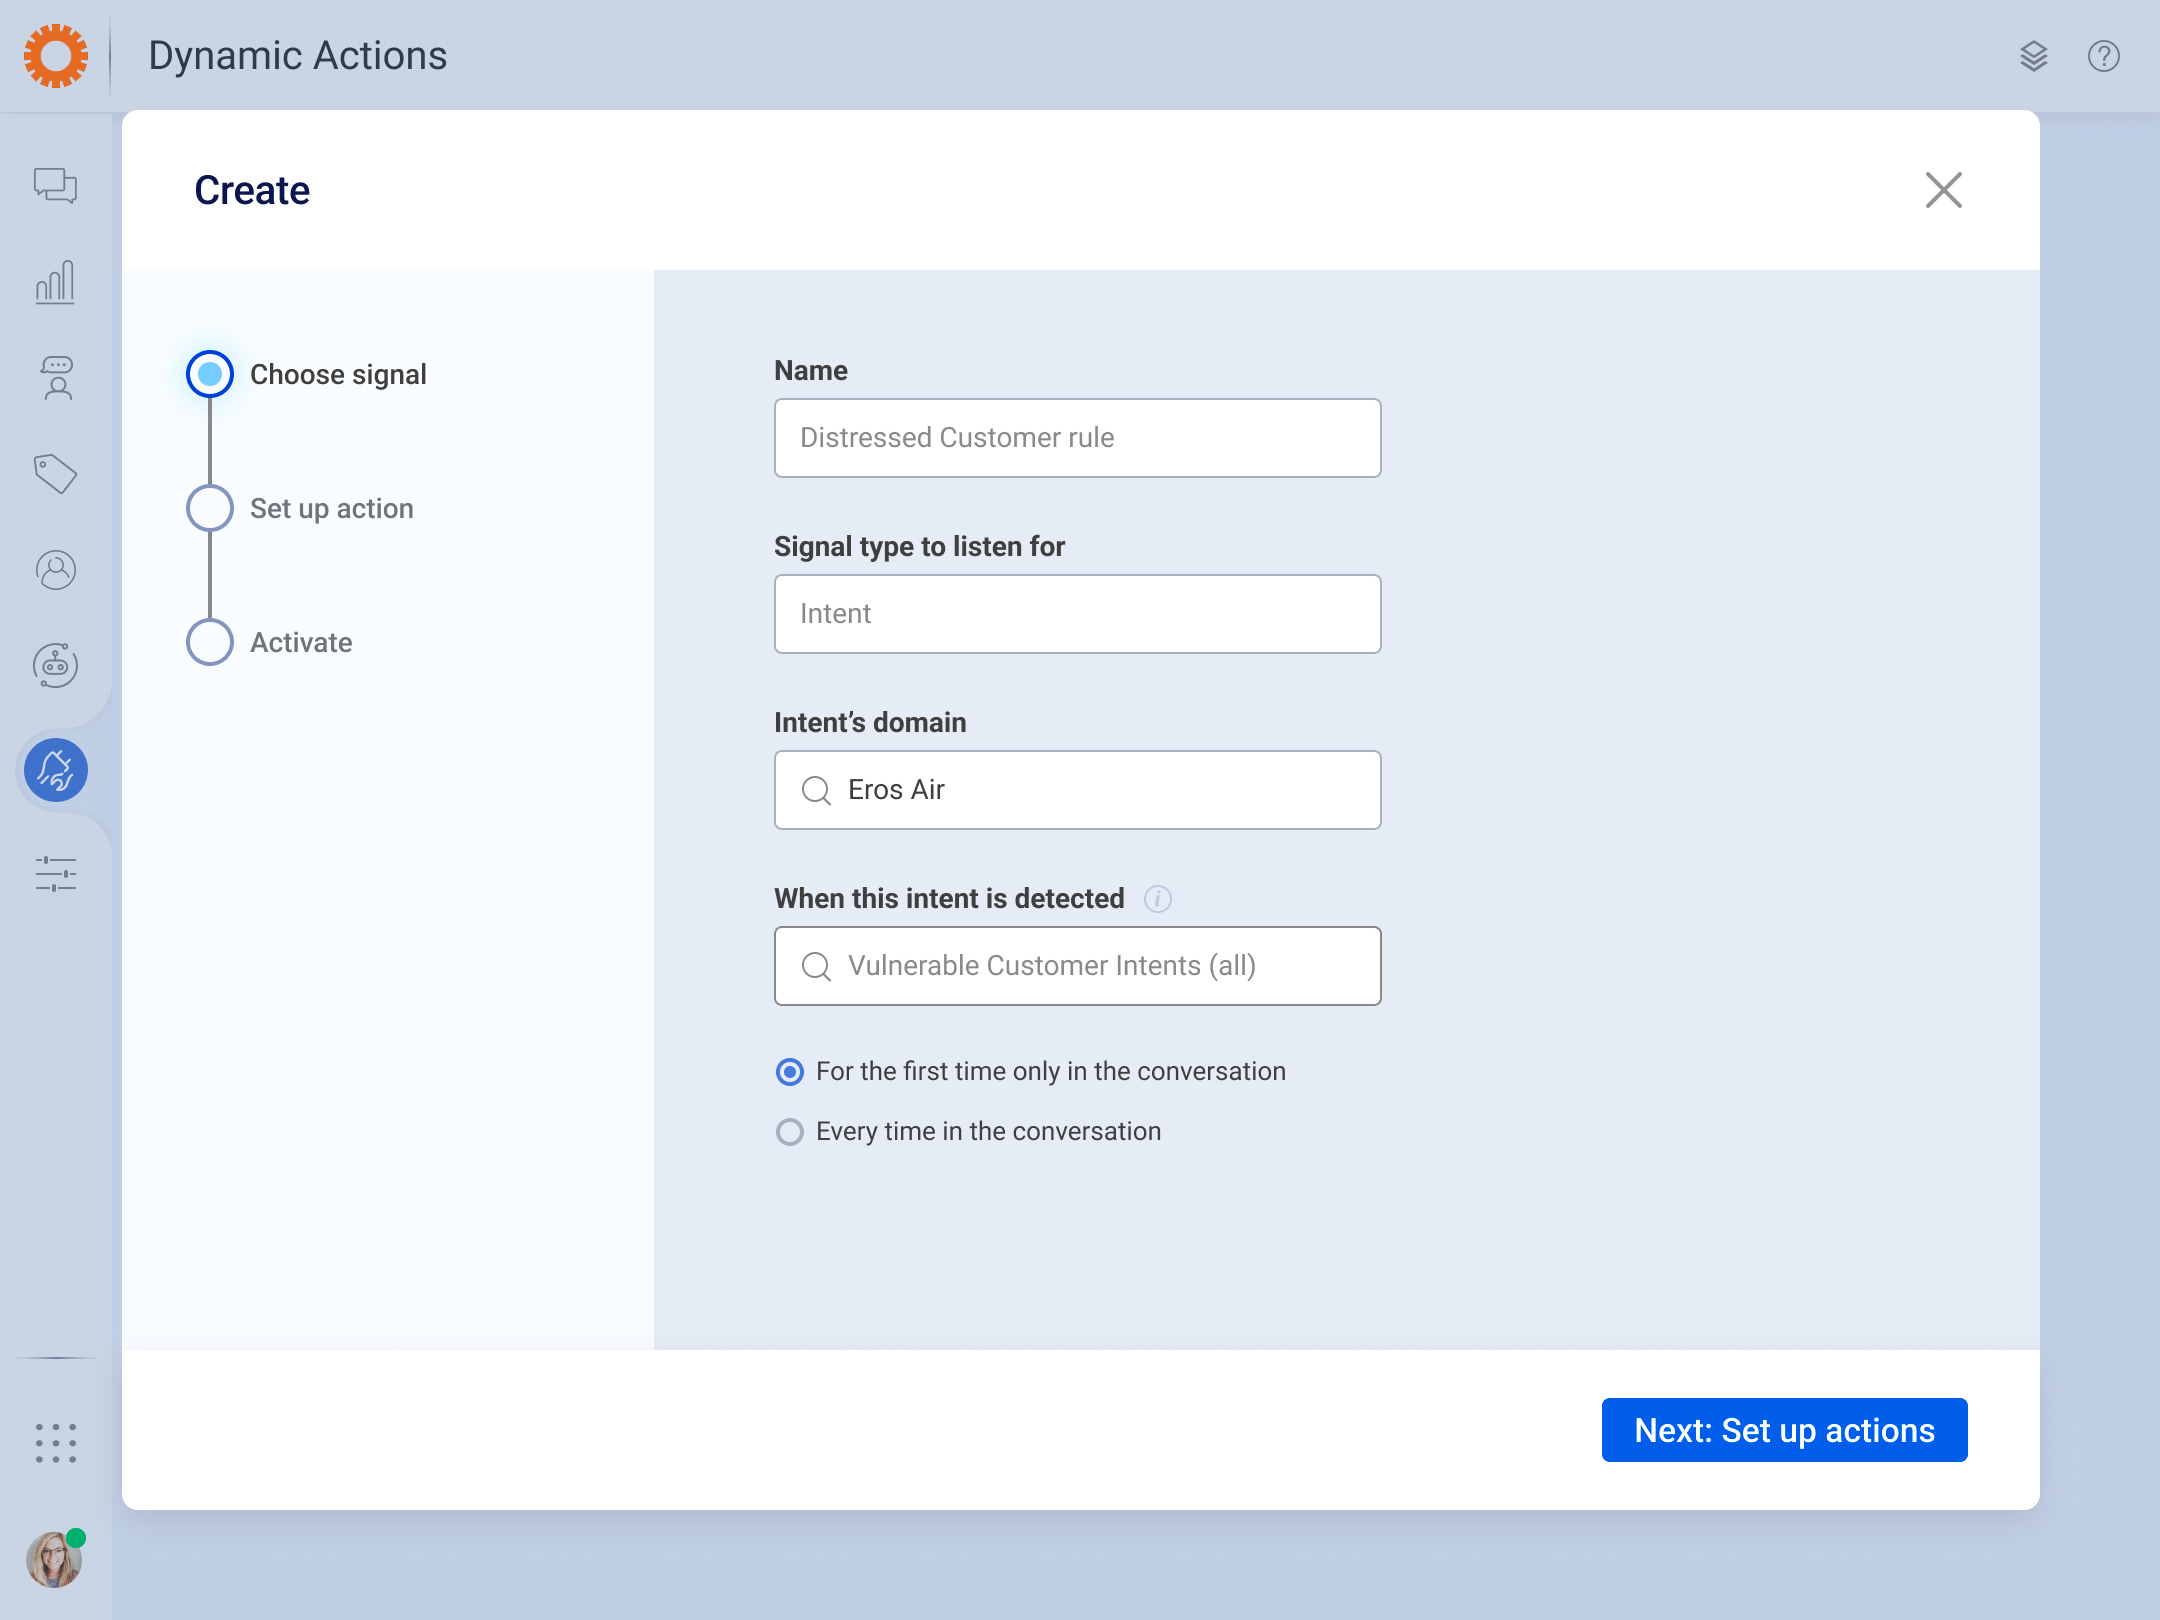Close the Create dialog
Screen dimensions: 2160x1620
(x=1943, y=190)
